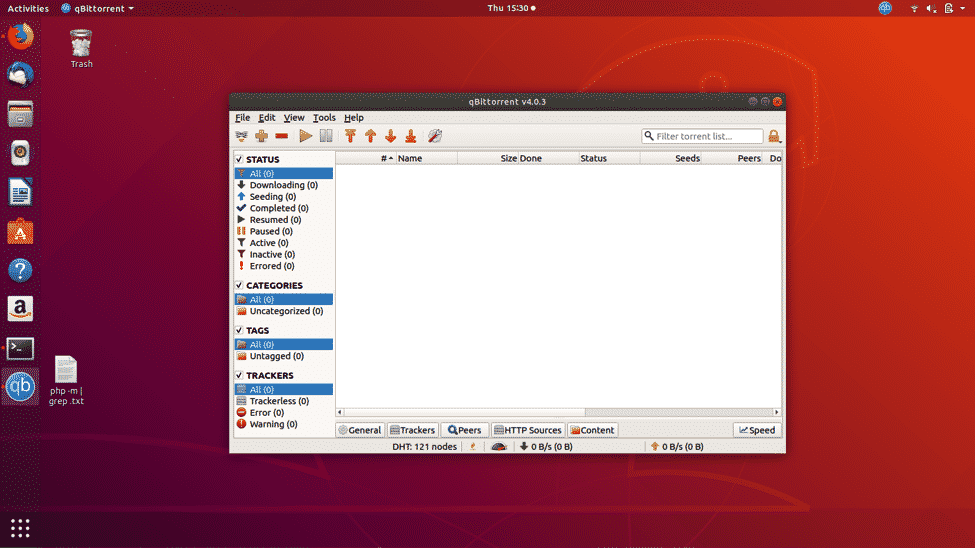Click the Filter torrent list search field
The image size is (975, 548).
[x=702, y=136]
